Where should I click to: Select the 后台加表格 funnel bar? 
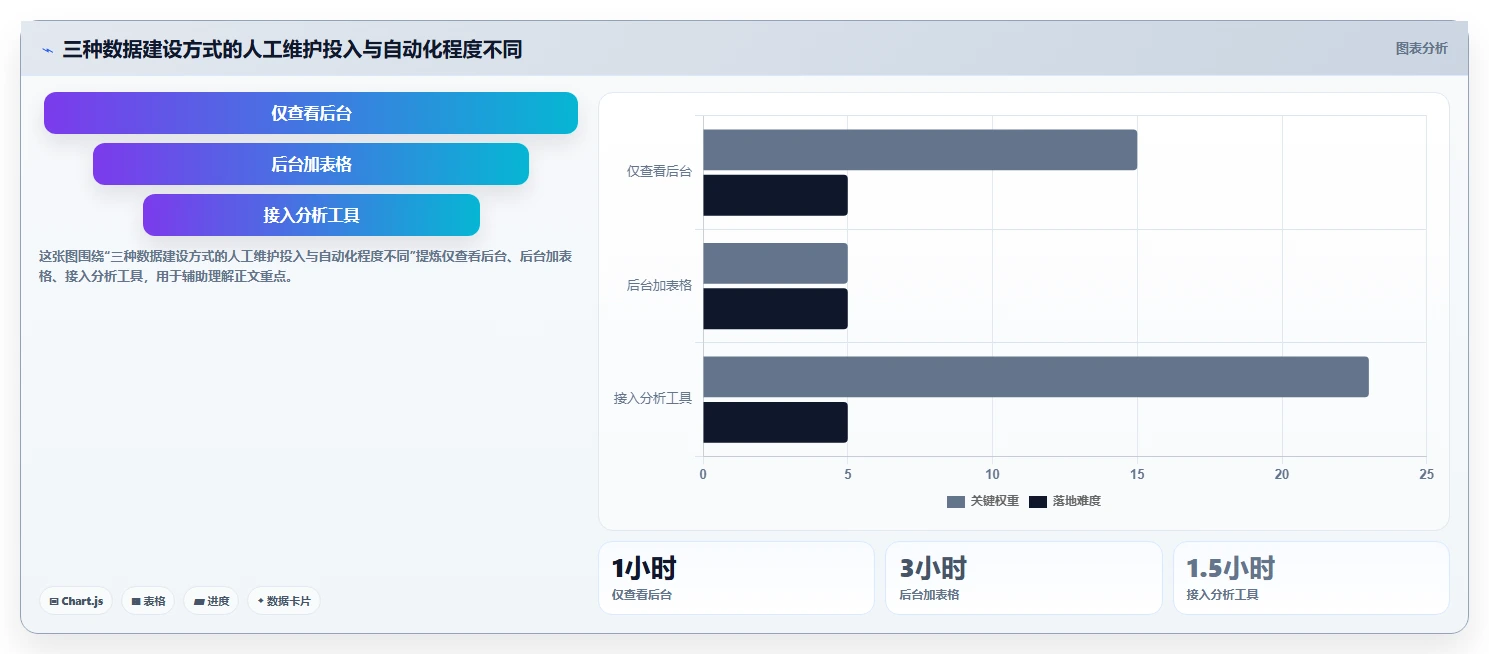coord(311,164)
